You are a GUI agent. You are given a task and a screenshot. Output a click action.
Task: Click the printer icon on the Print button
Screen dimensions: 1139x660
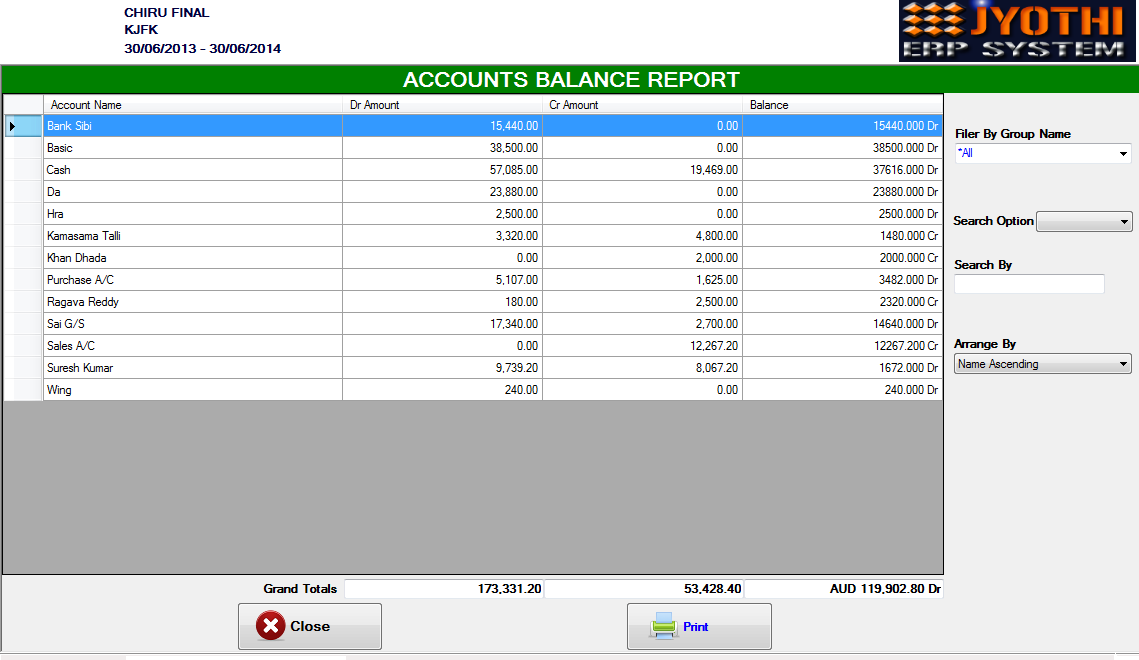663,625
